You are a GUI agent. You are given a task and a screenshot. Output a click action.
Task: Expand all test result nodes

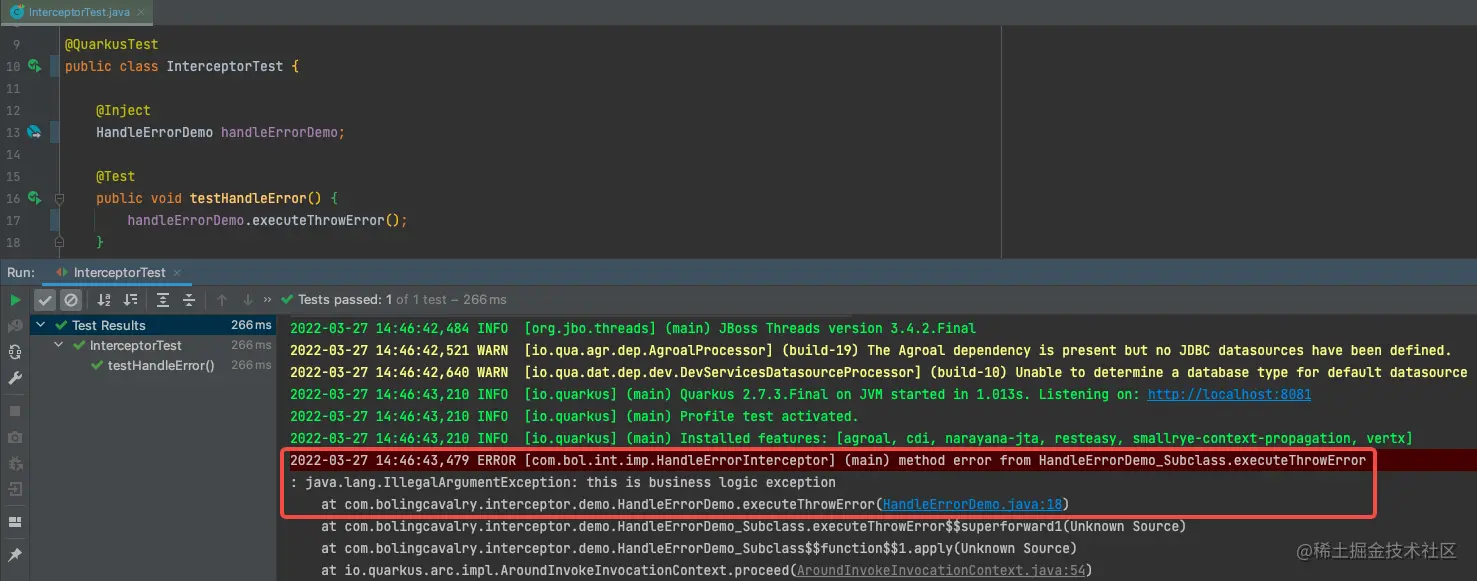(x=163, y=300)
